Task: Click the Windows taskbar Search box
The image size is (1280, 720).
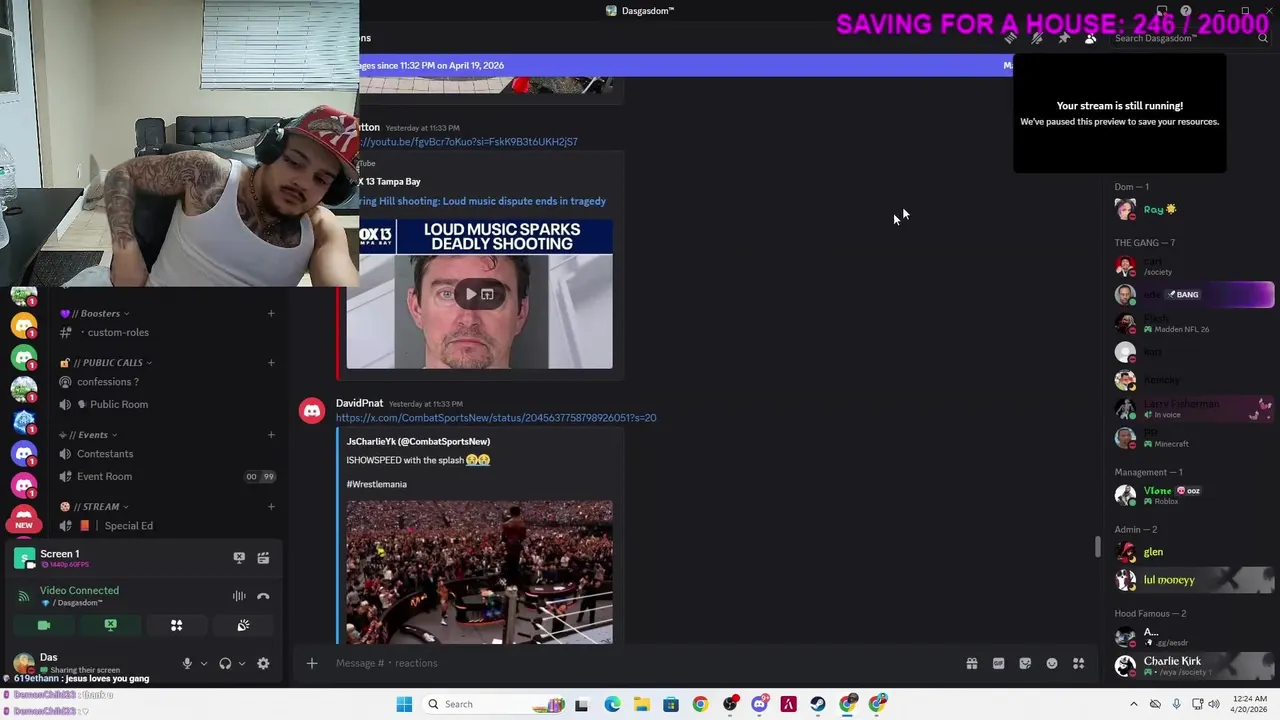Action: (495, 704)
